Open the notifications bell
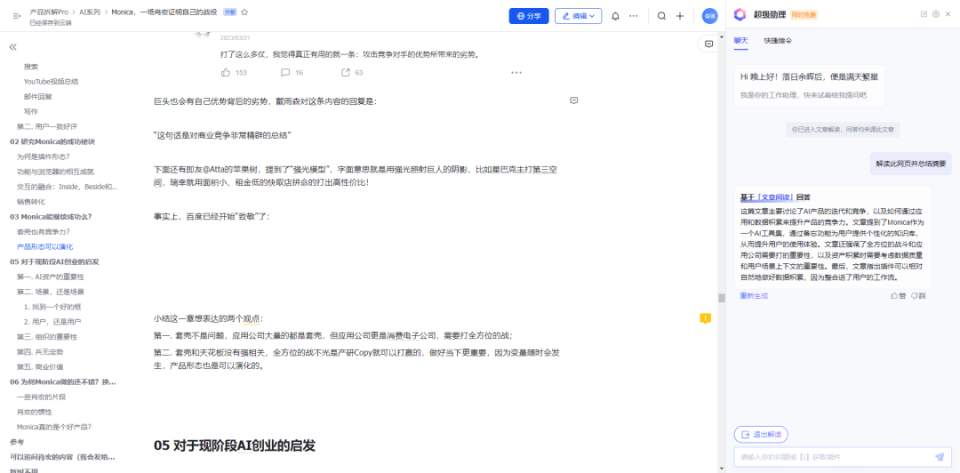 [x=615, y=16]
